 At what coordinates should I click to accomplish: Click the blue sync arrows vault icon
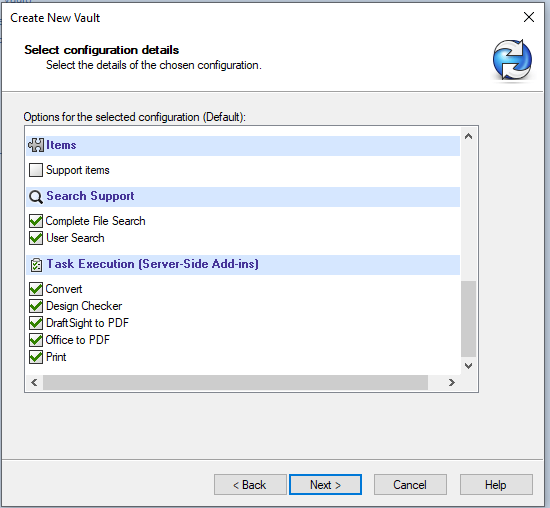(512, 59)
